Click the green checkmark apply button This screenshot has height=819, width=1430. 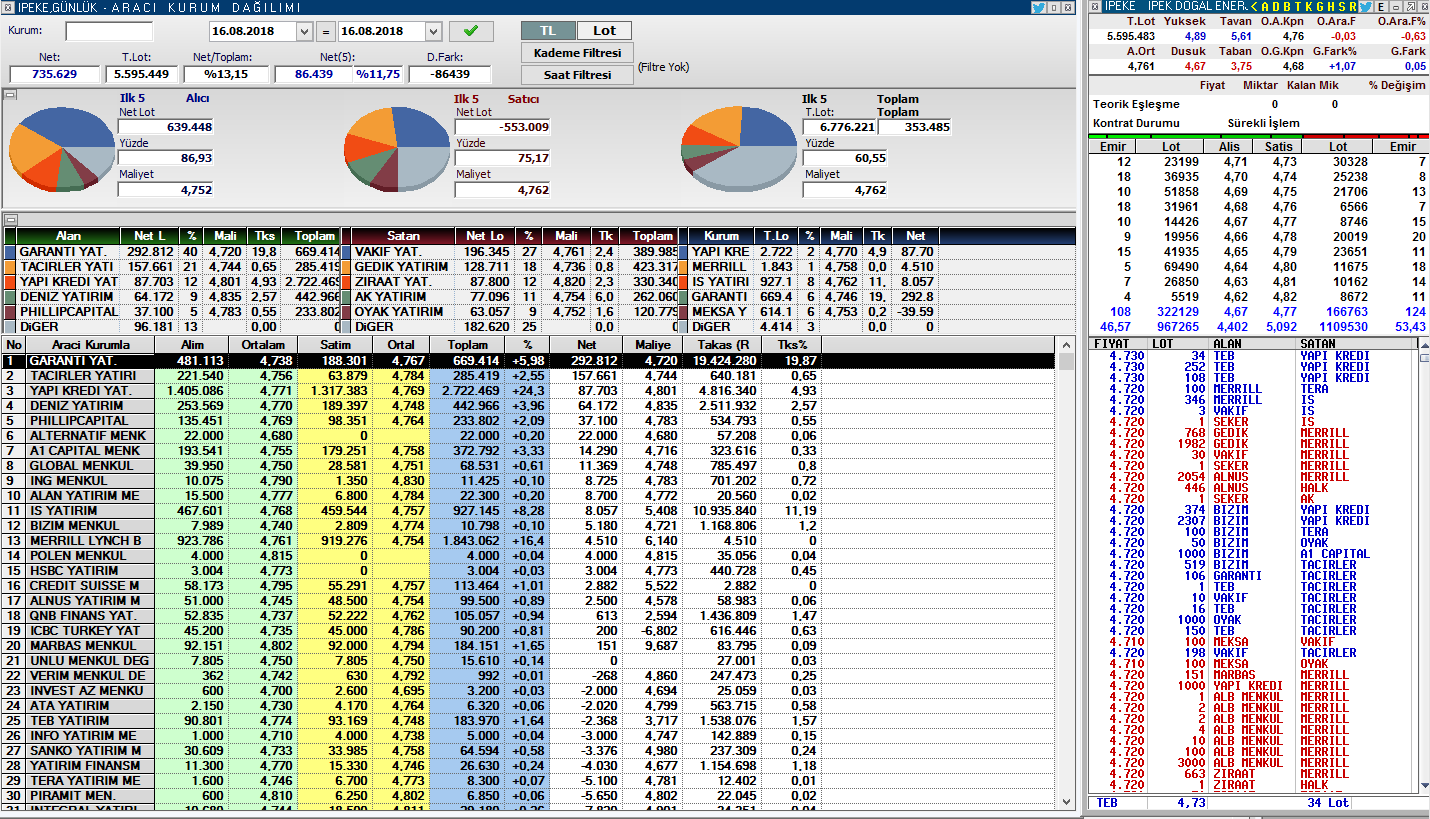coord(471,31)
